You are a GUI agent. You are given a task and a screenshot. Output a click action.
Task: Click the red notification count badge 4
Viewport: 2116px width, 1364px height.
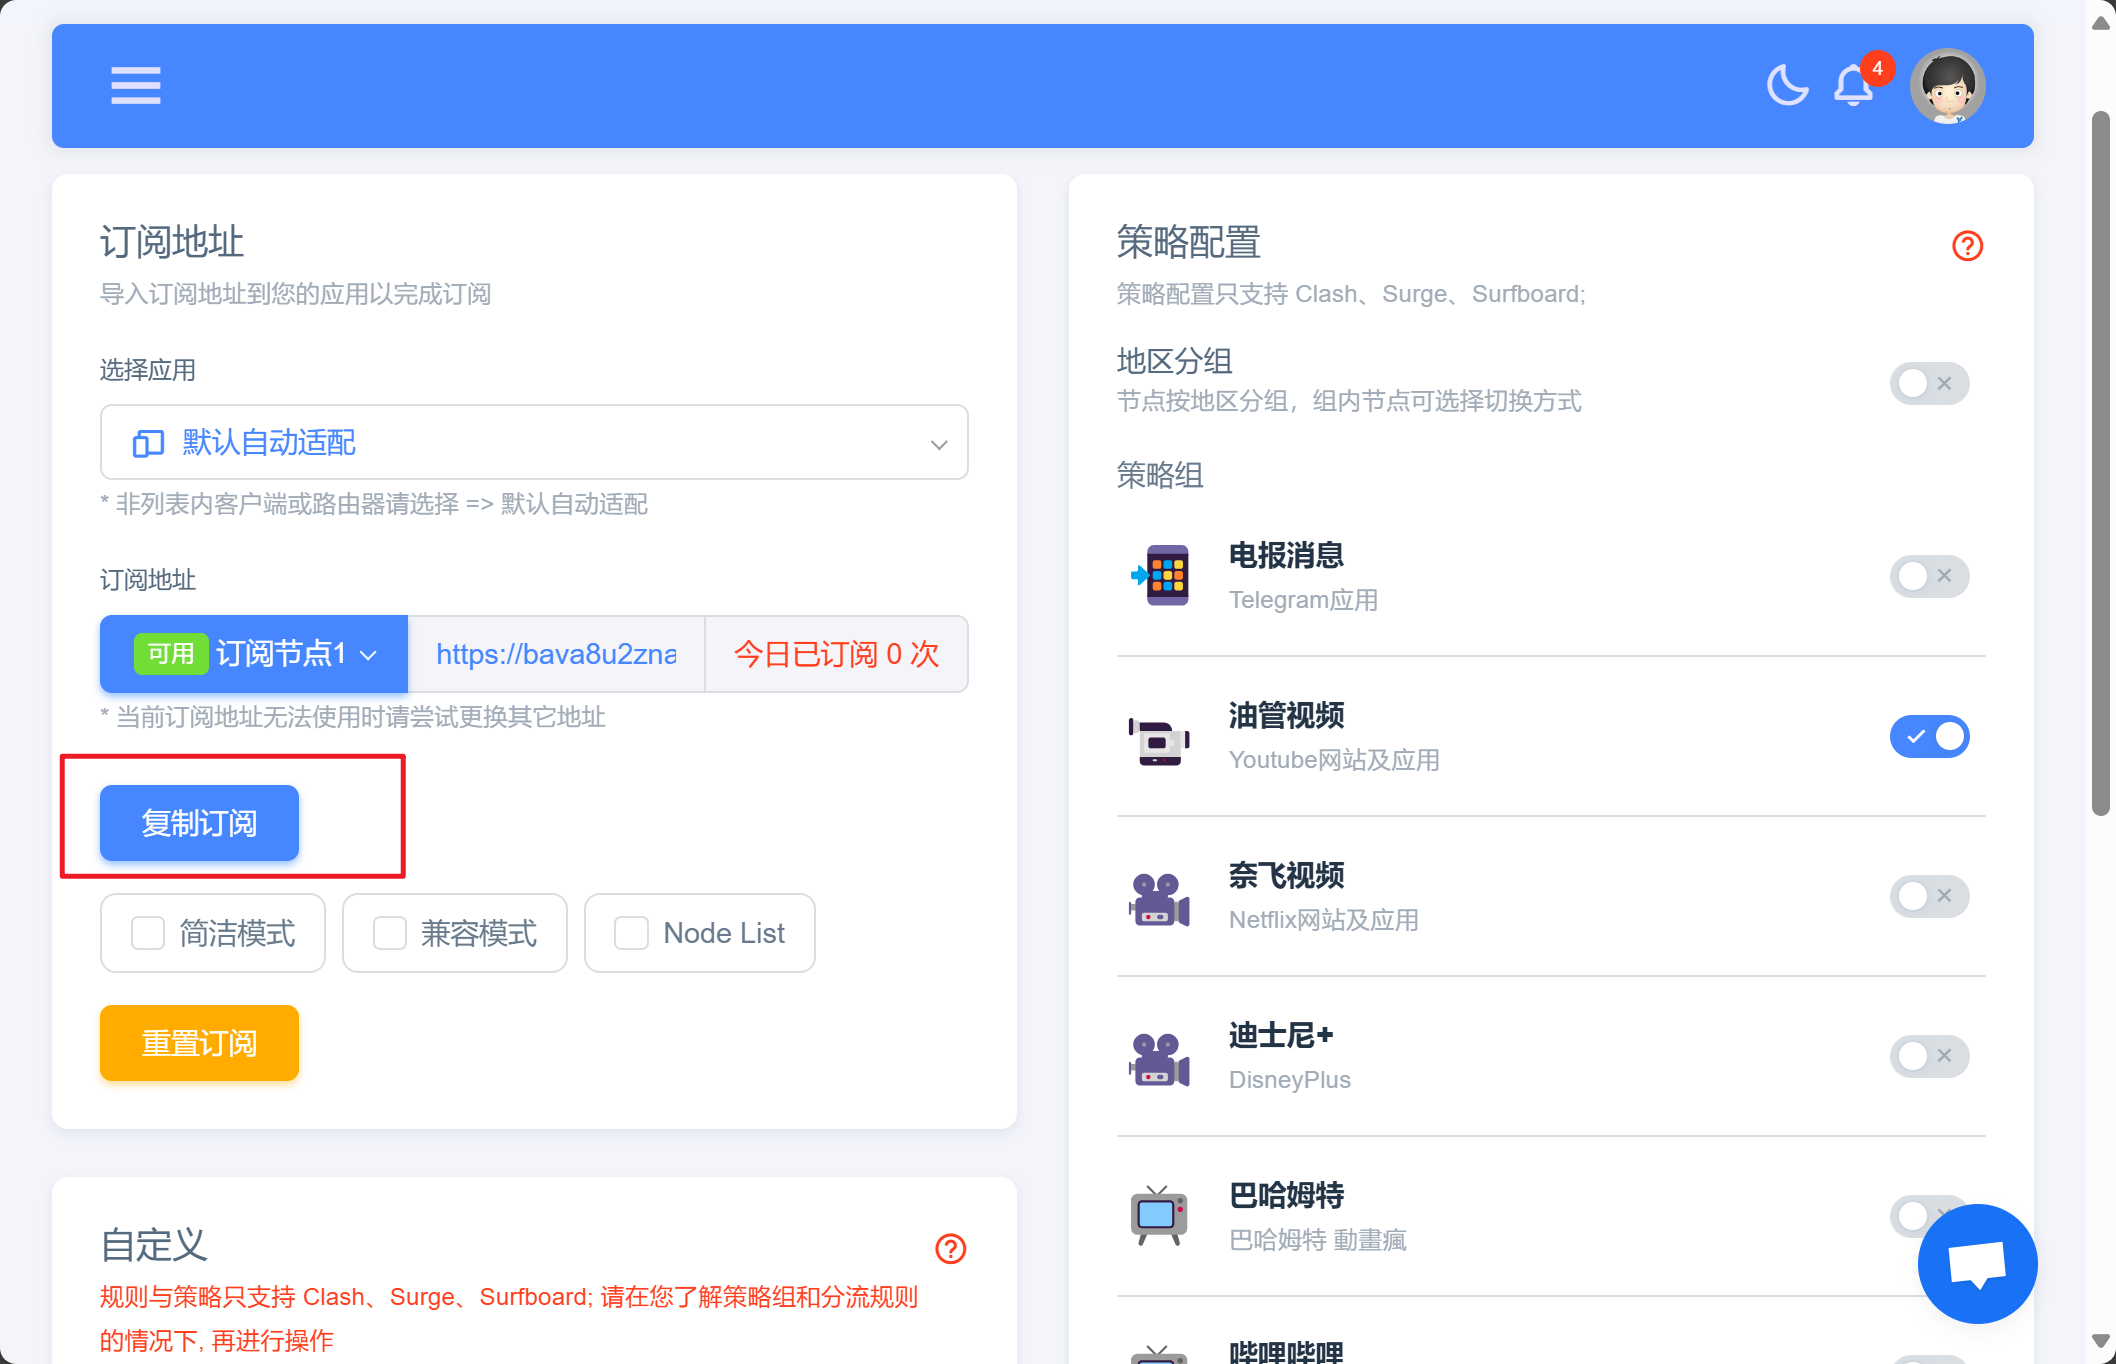pyautogui.click(x=1877, y=68)
